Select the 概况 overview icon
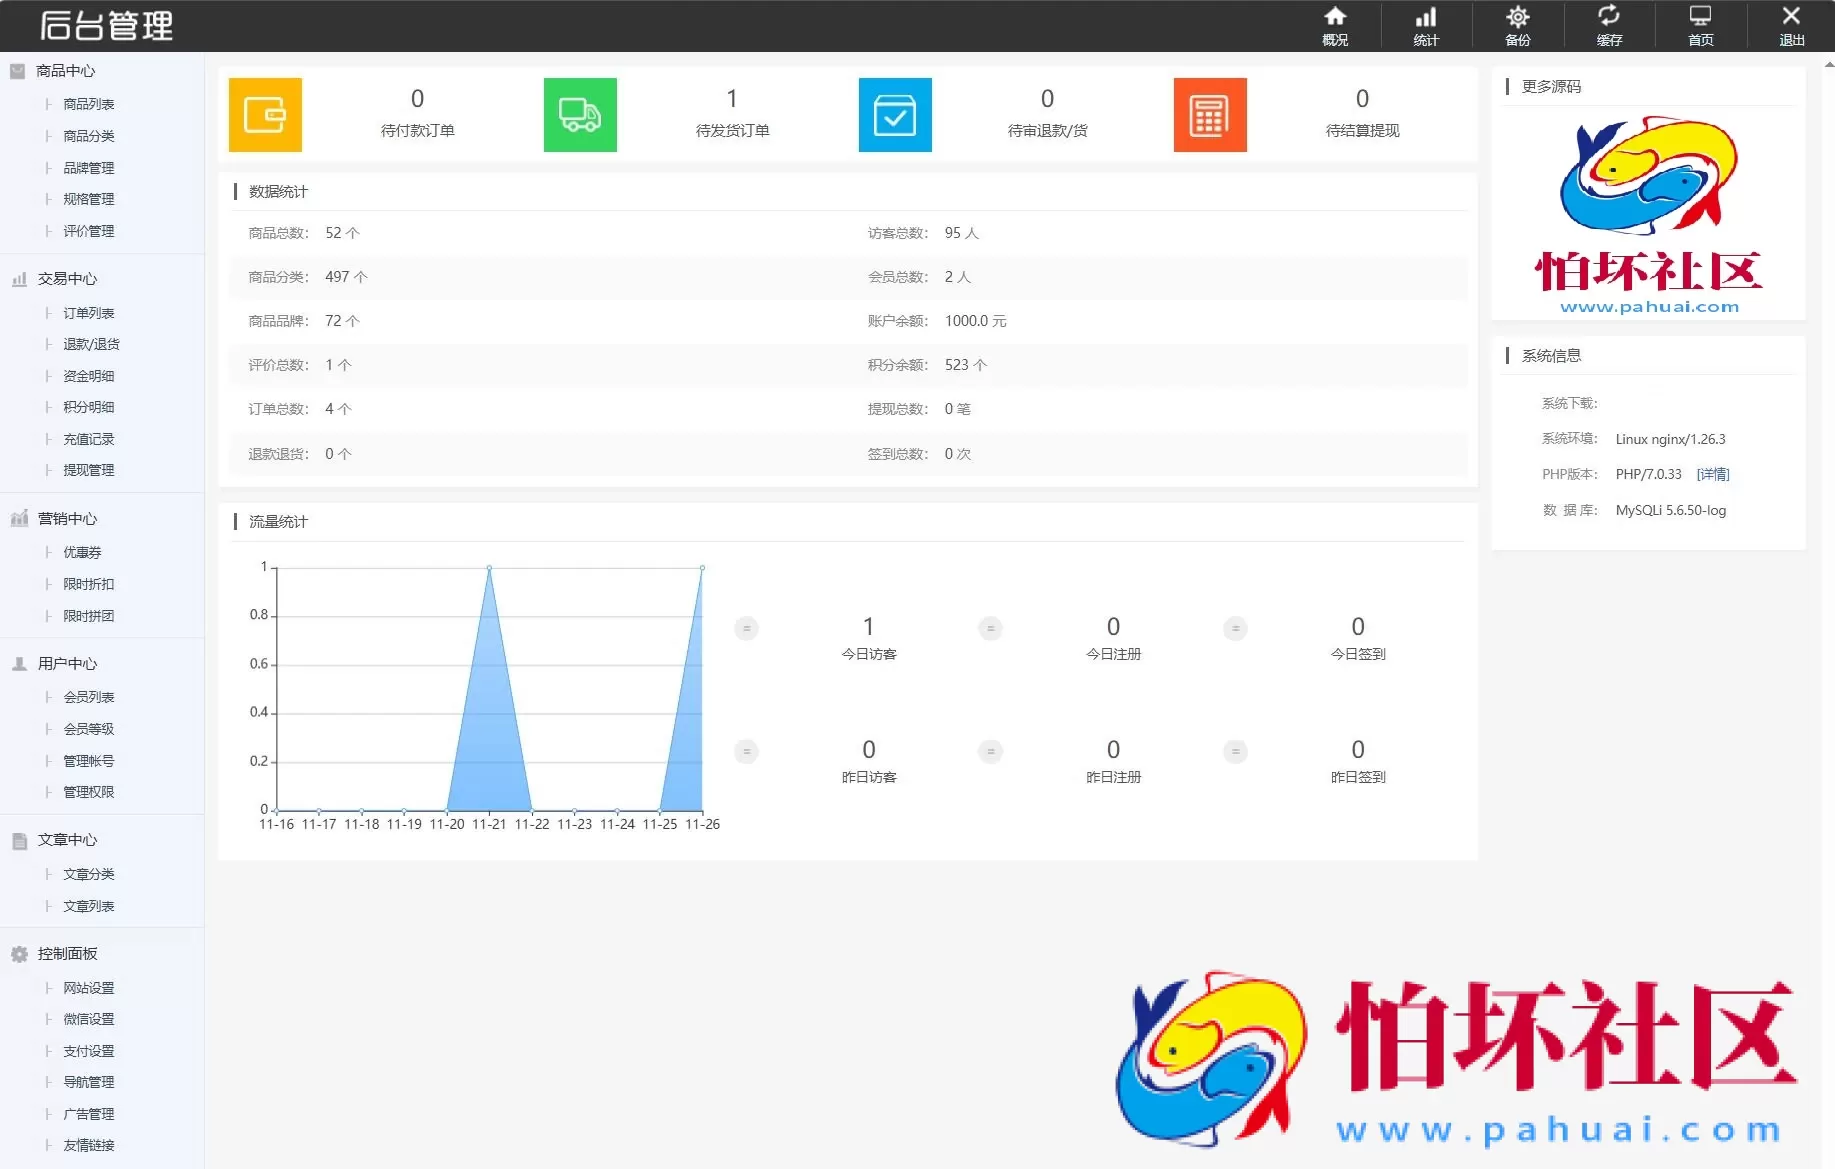 1335,25
